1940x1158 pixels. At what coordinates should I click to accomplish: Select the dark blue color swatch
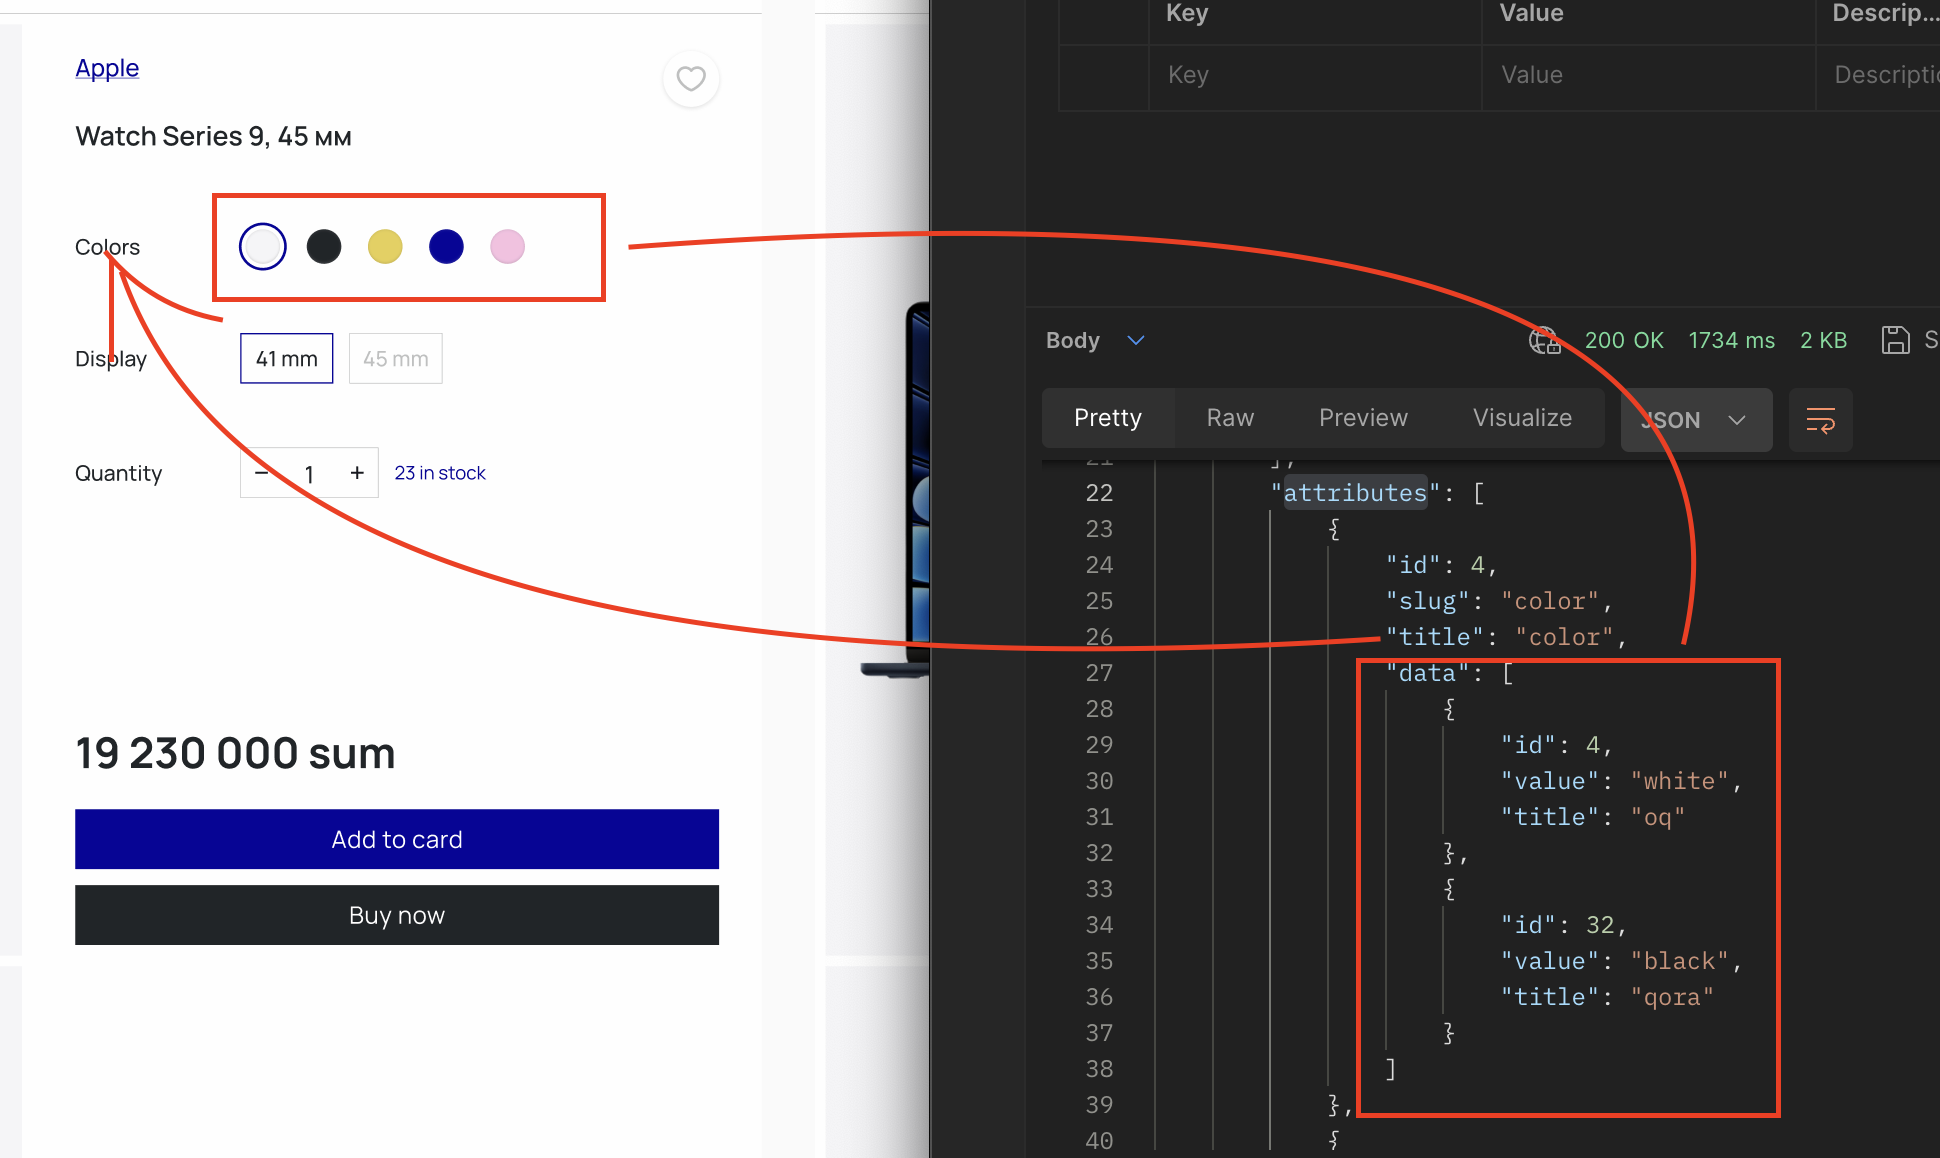446,246
